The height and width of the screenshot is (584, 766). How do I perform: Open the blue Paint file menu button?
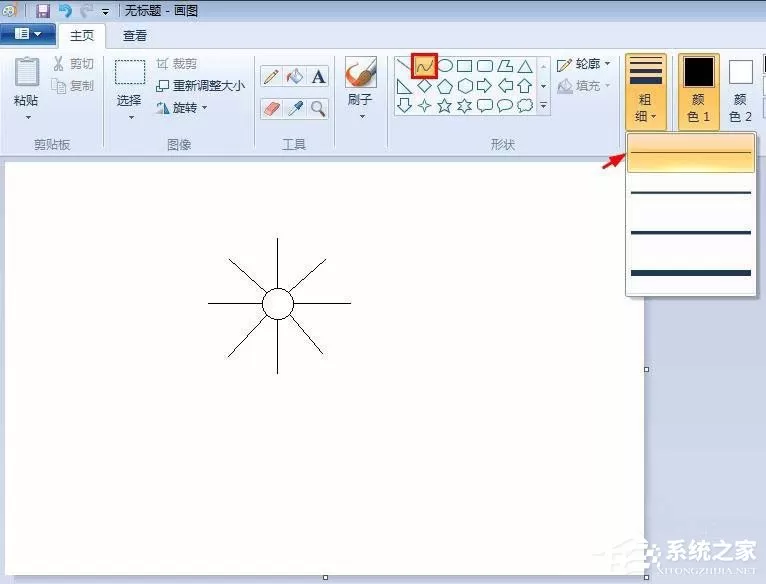pos(28,34)
